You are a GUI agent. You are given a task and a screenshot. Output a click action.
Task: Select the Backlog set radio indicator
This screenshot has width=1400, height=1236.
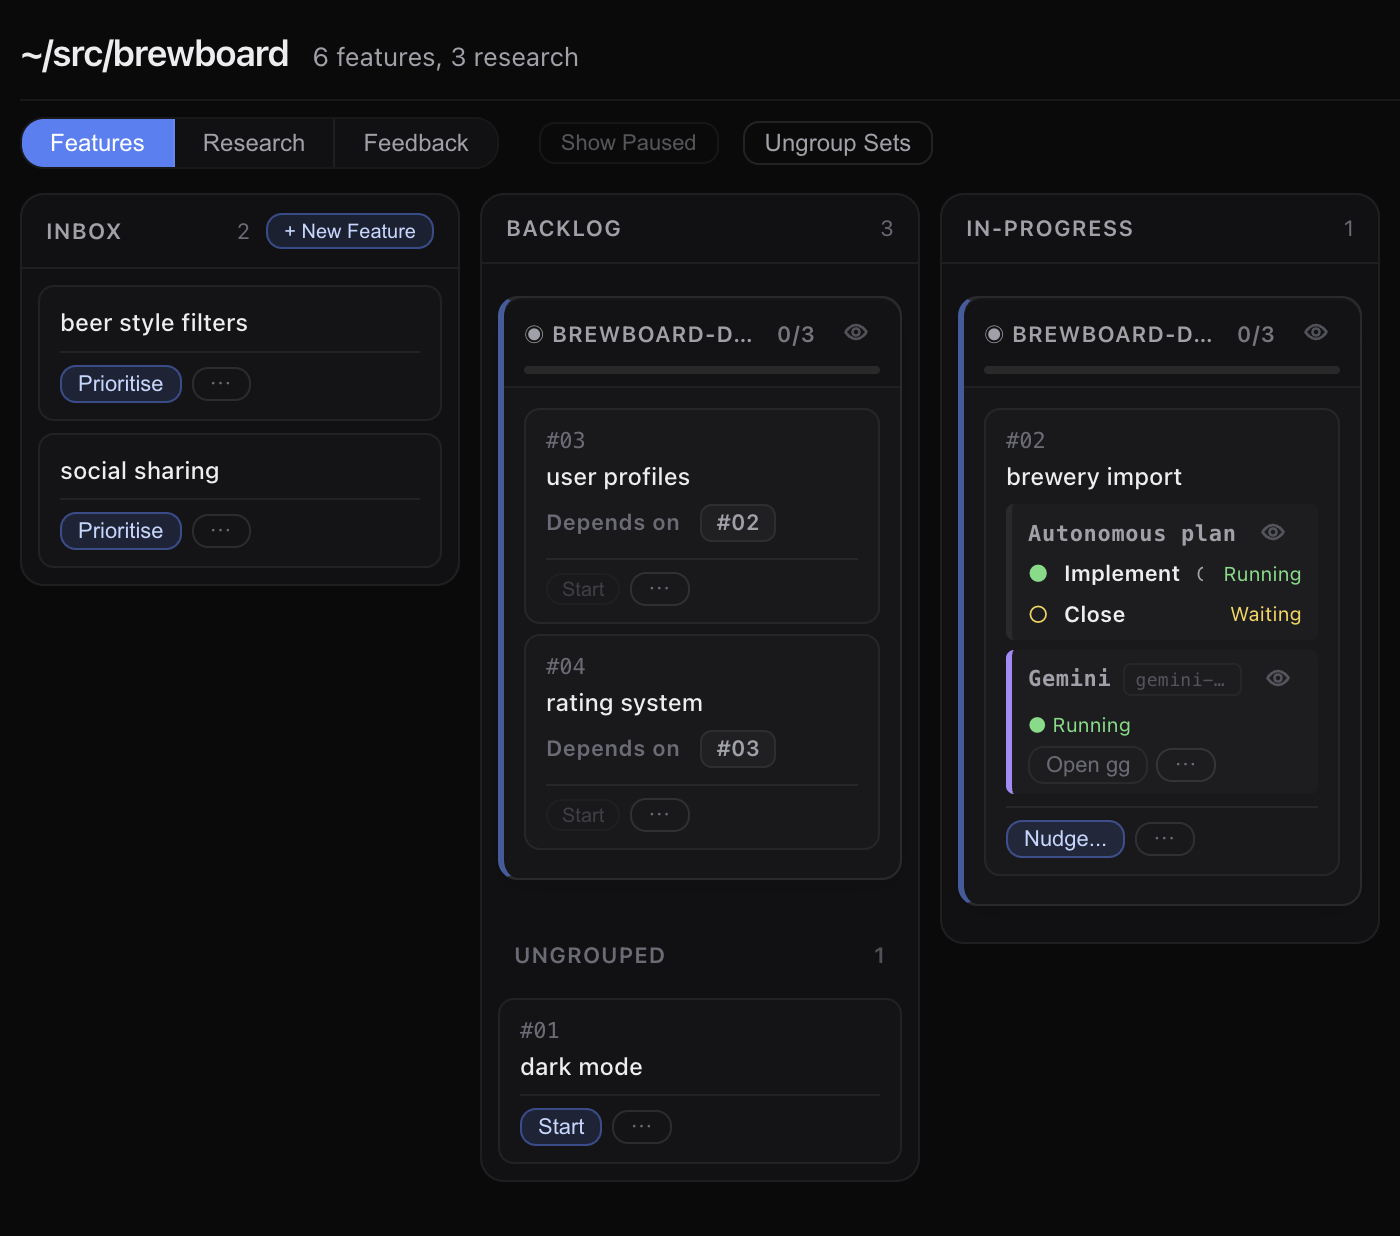[x=534, y=334]
